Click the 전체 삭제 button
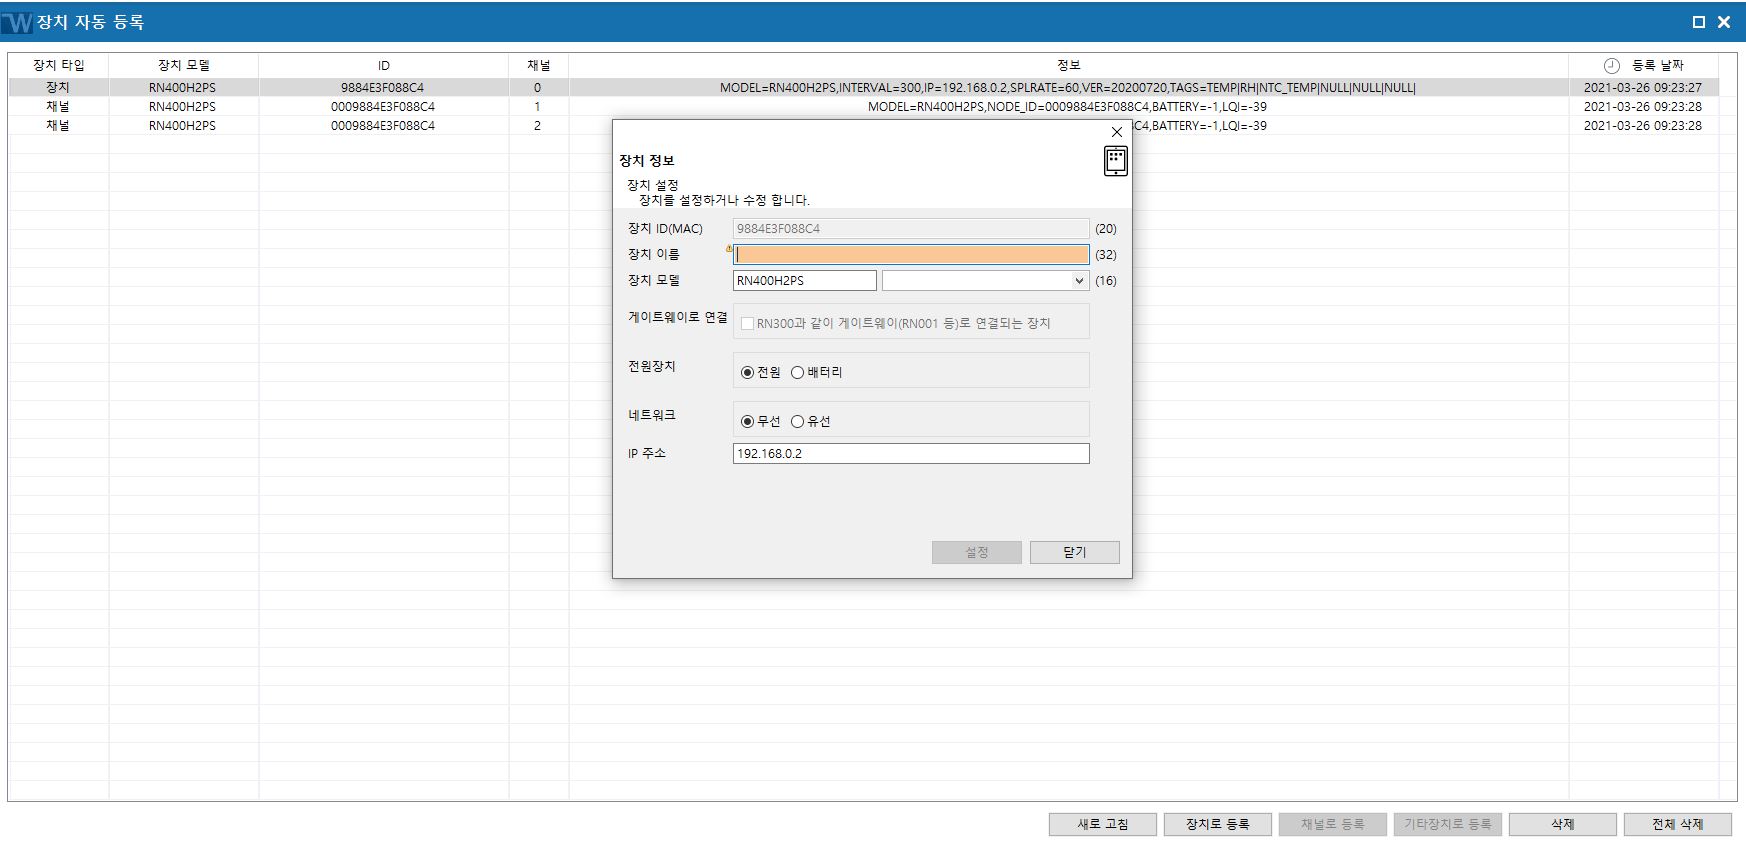Screen dimensions: 1746x851 click(x=1678, y=824)
